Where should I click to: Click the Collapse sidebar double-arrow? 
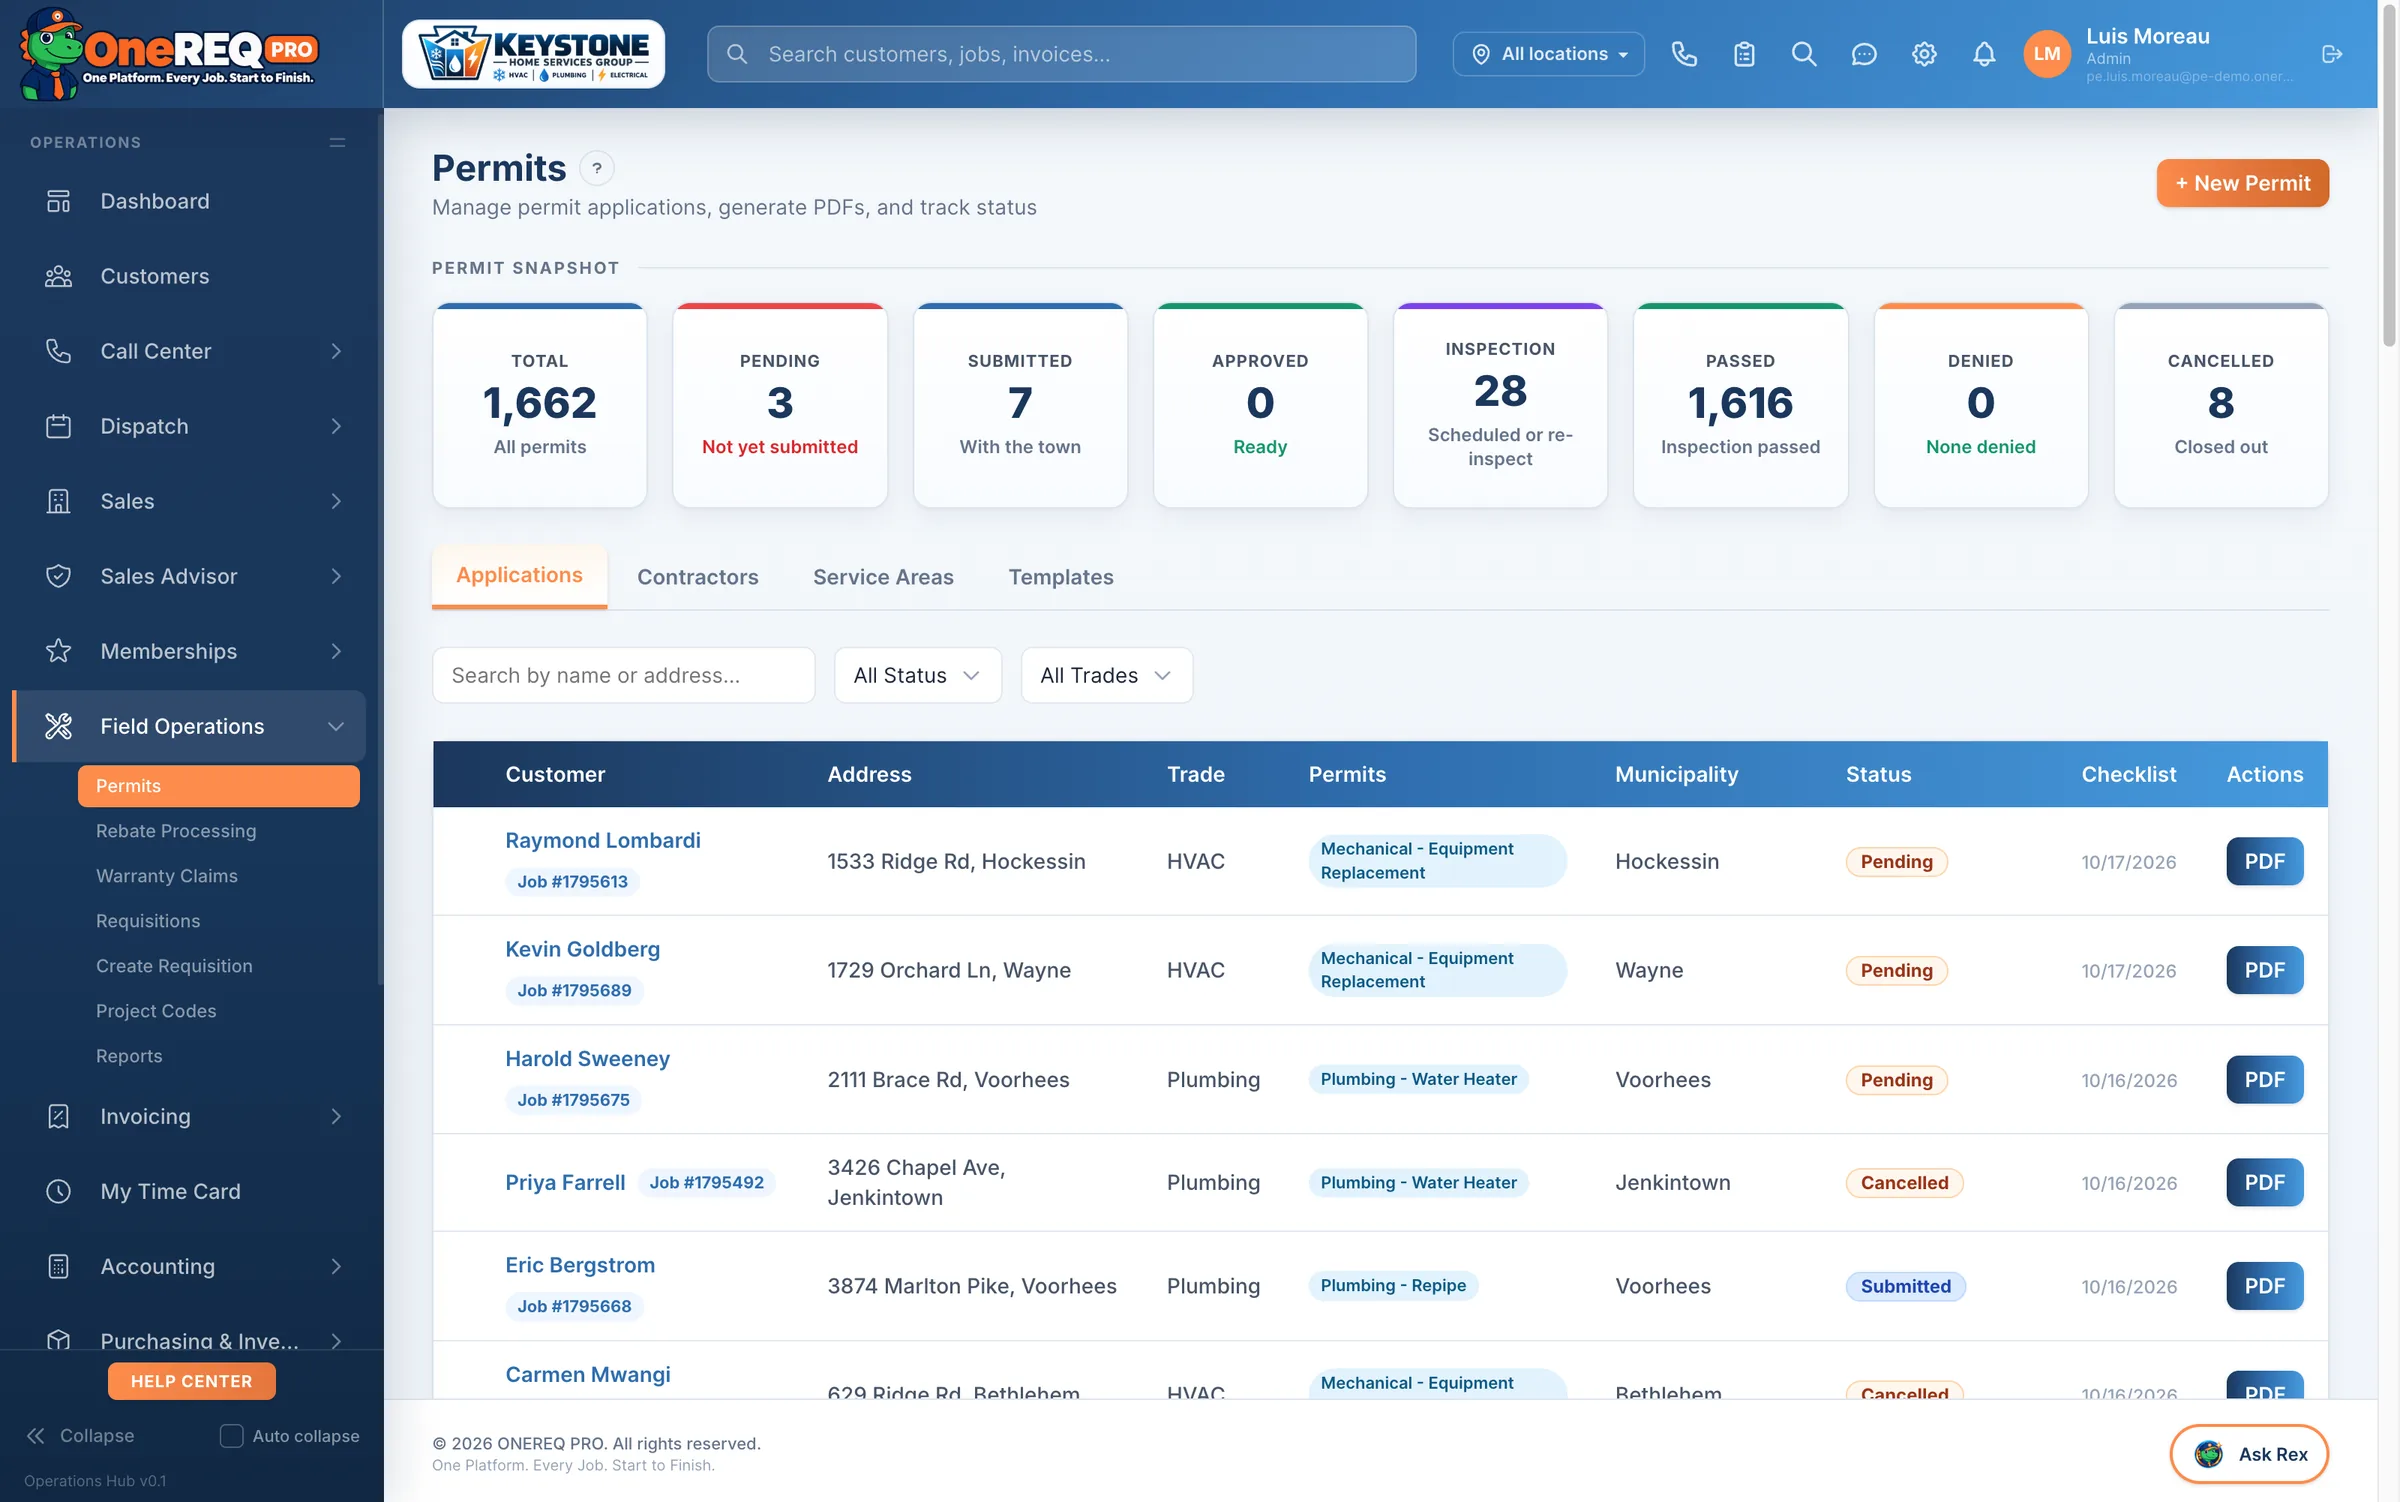(x=36, y=1436)
